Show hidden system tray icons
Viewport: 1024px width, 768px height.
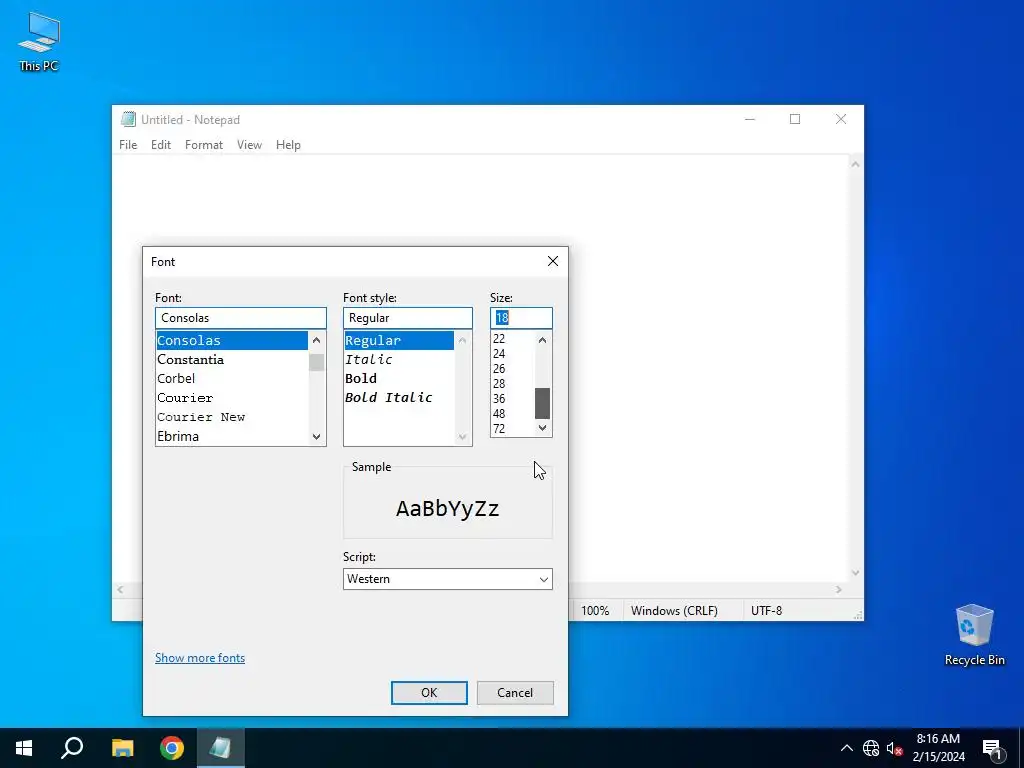[846, 748]
